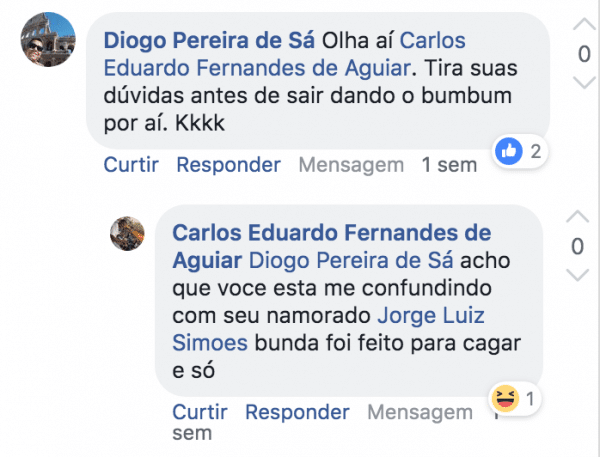Click Responder under Carlos Eduardo's reply
The image size is (600, 457).
(x=297, y=412)
